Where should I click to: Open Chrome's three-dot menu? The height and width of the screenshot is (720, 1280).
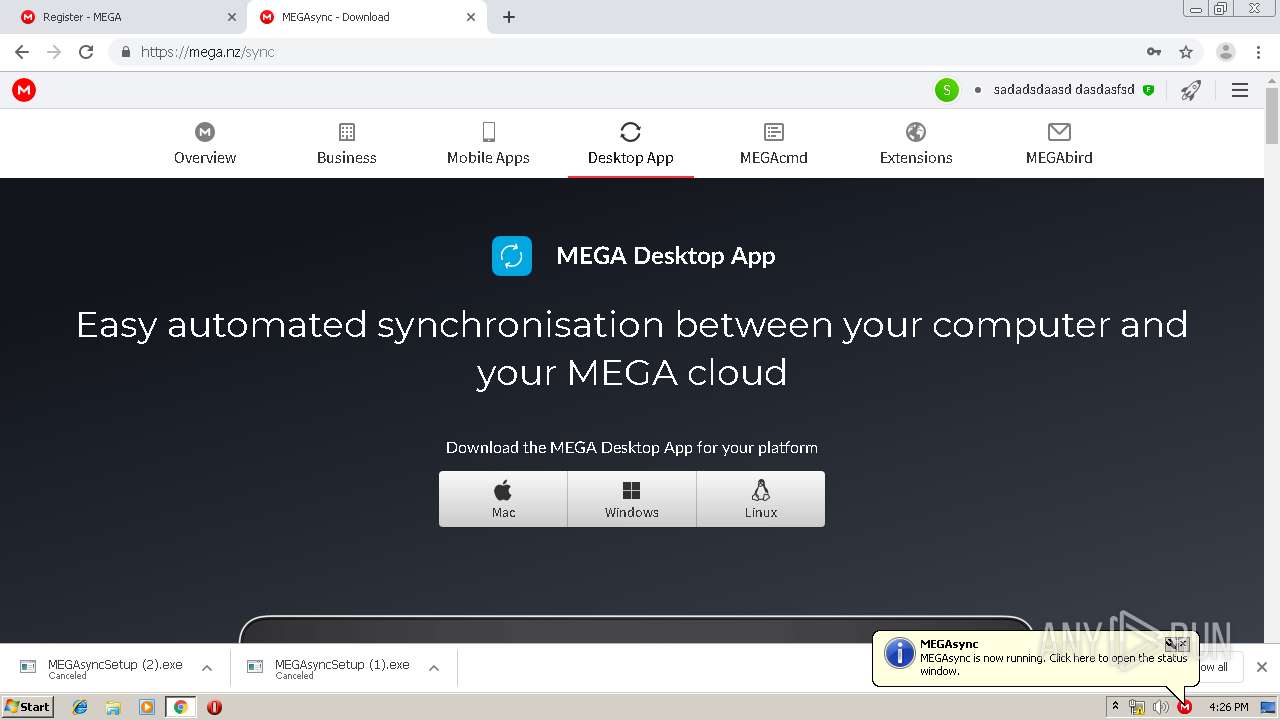[1257, 52]
